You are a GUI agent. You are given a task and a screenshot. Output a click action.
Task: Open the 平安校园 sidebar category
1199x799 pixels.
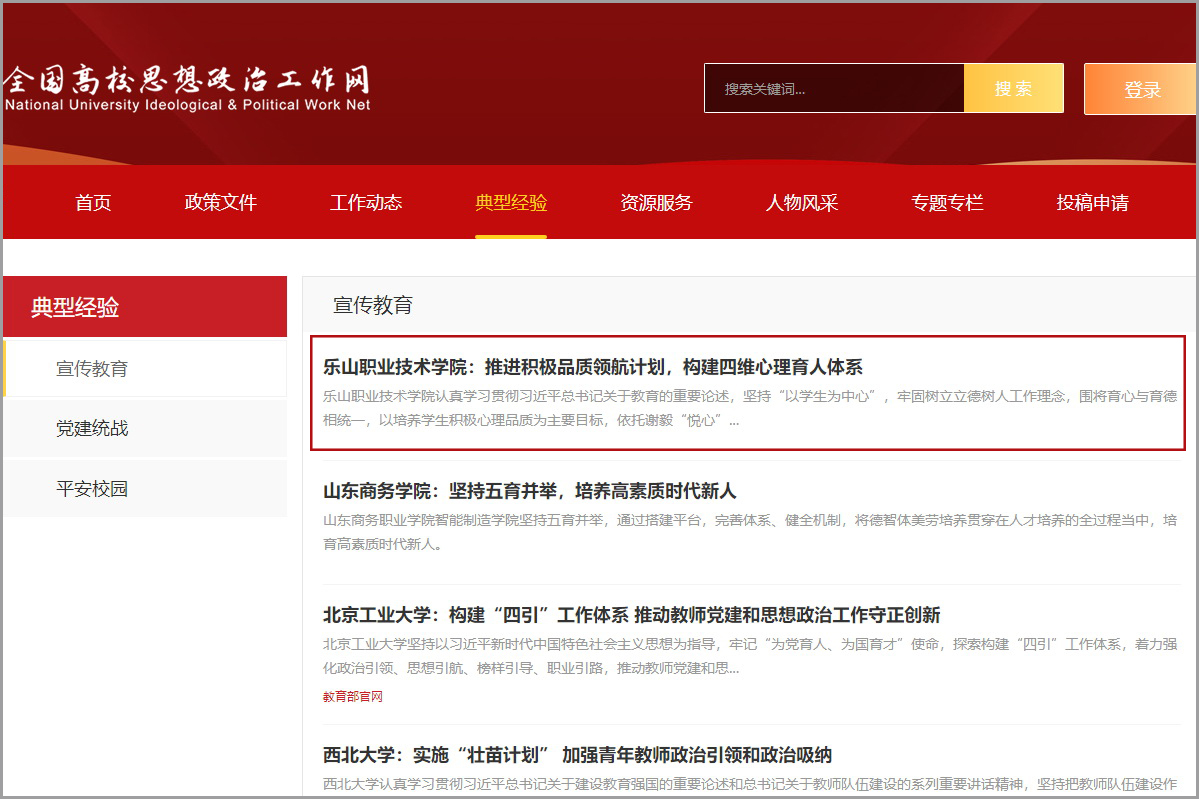coord(92,489)
